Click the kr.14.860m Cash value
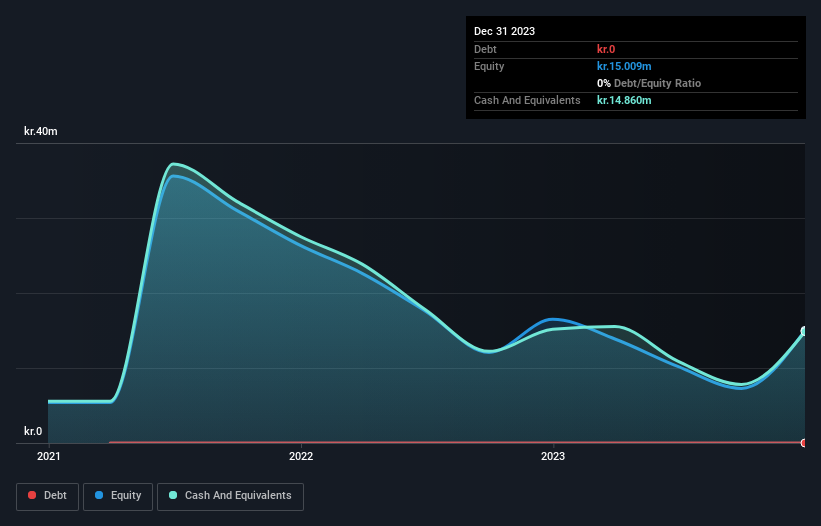 coord(624,100)
